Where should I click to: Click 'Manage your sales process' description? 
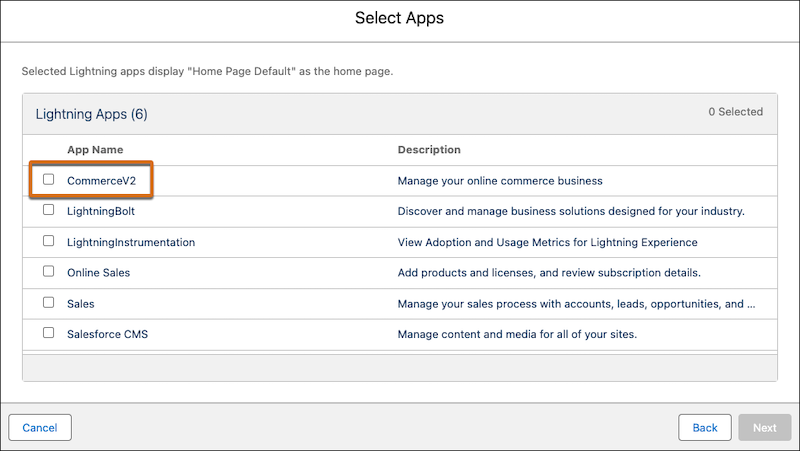click(x=577, y=304)
